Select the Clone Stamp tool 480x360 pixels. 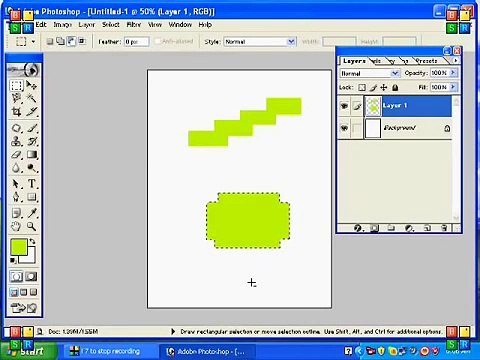tap(16, 141)
